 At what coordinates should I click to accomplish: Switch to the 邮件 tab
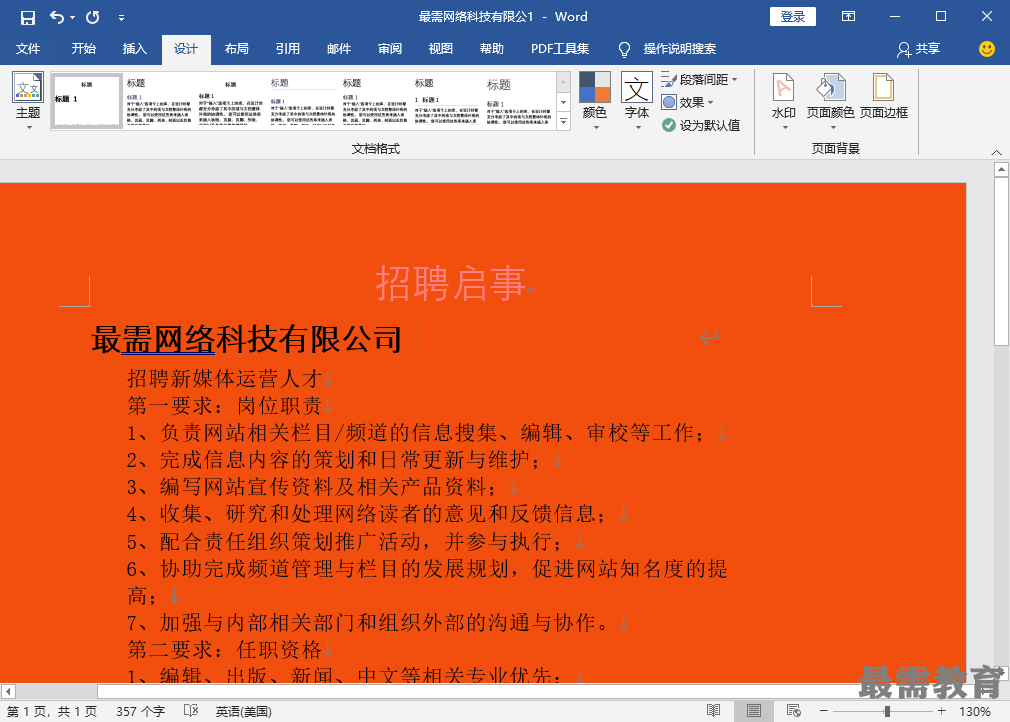point(339,49)
